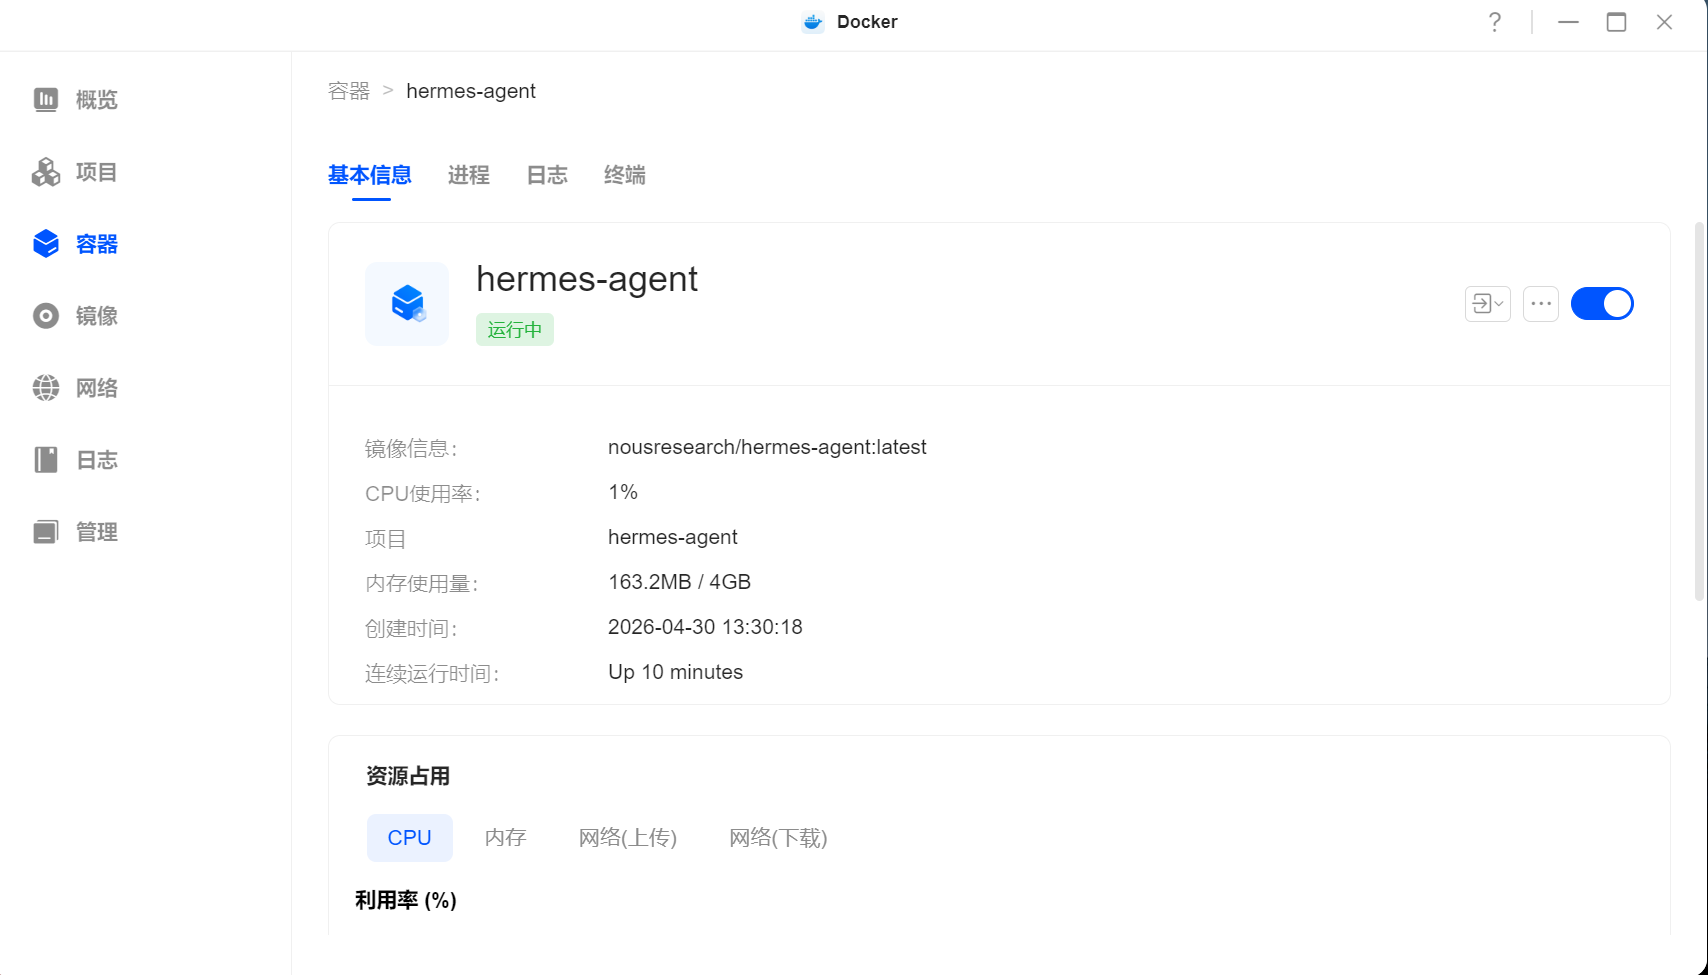Screen dimensions: 1708x975
Task: Switch to the 进程 processes tab
Action: point(469,175)
